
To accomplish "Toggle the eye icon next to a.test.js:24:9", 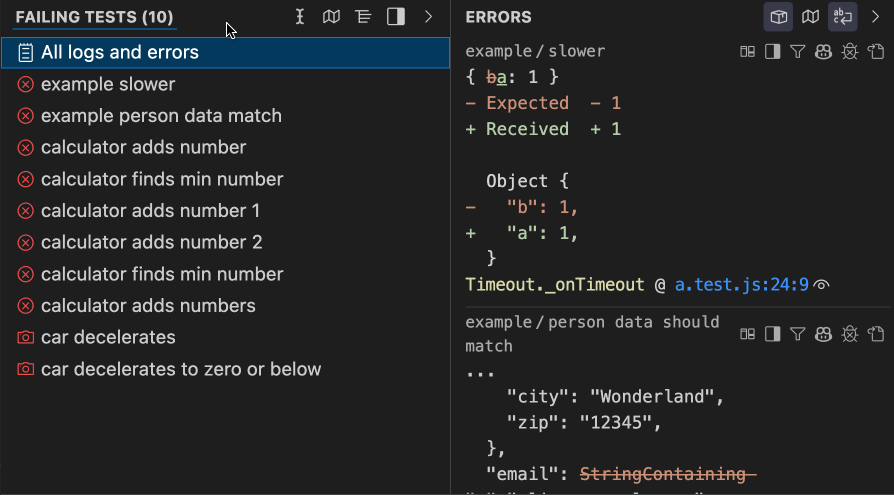I will coord(822,285).
